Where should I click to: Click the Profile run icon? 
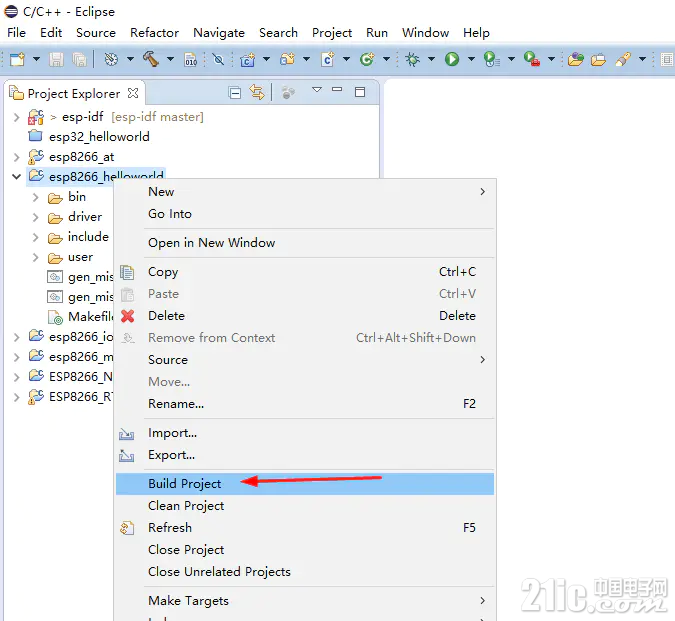tap(491, 59)
